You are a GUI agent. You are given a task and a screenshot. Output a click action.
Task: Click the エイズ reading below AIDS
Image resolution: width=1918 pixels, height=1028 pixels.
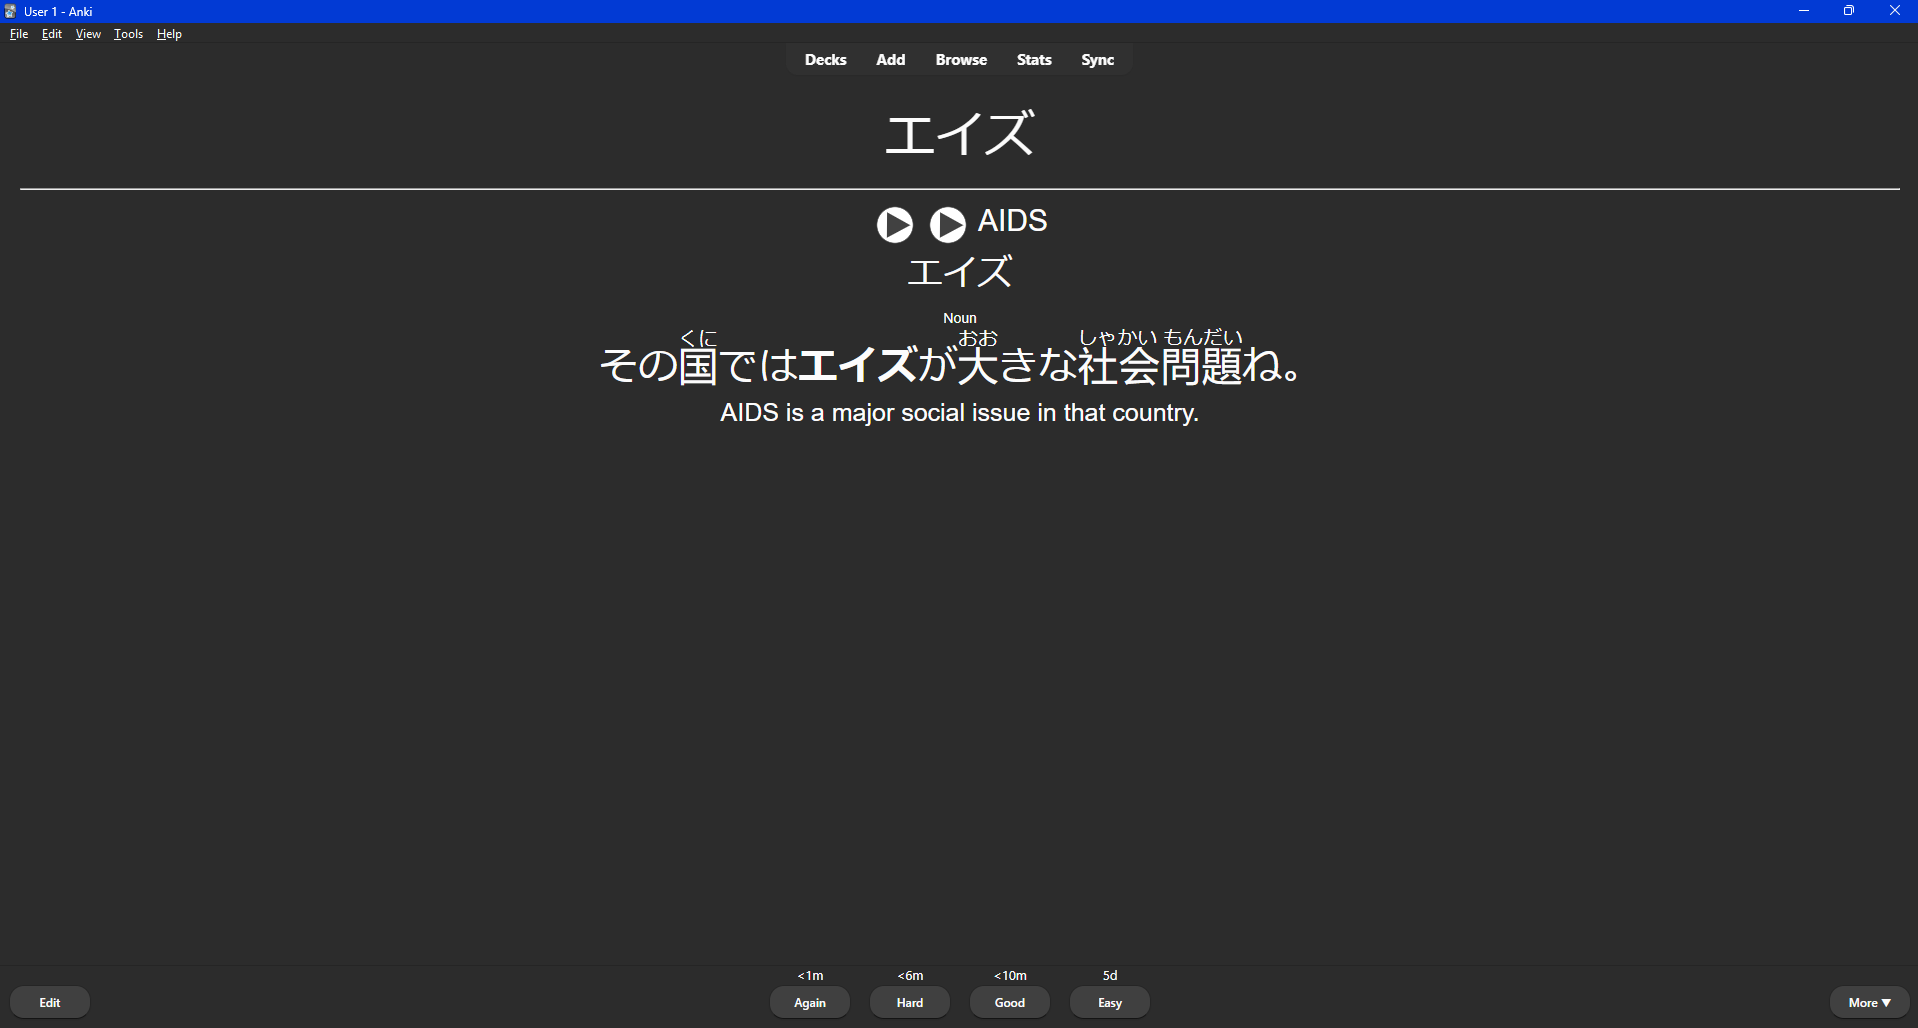[960, 272]
